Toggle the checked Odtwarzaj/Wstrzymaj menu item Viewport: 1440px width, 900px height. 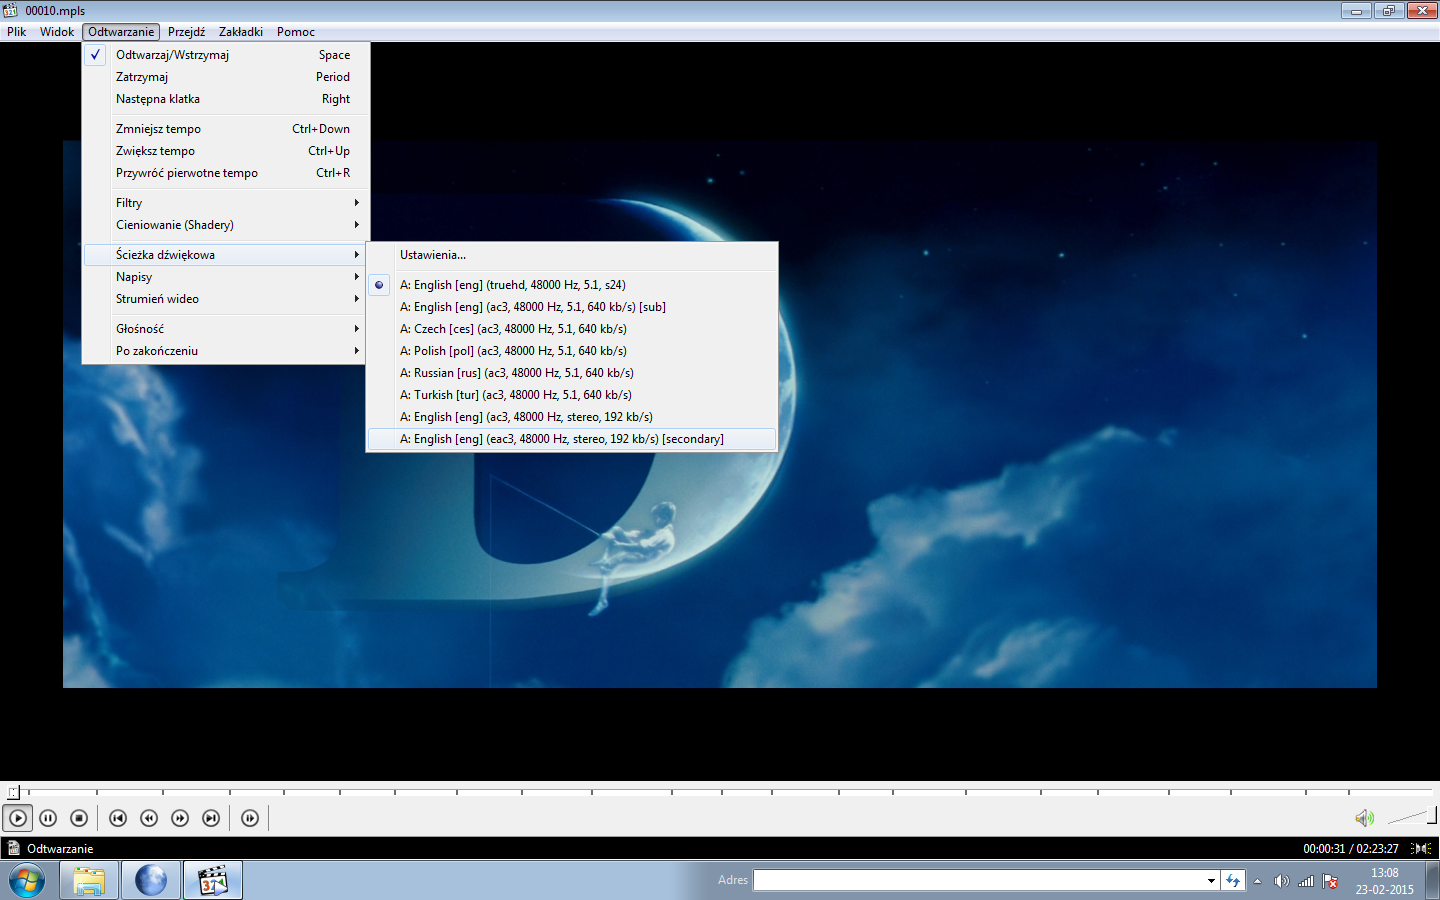click(226, 55)
